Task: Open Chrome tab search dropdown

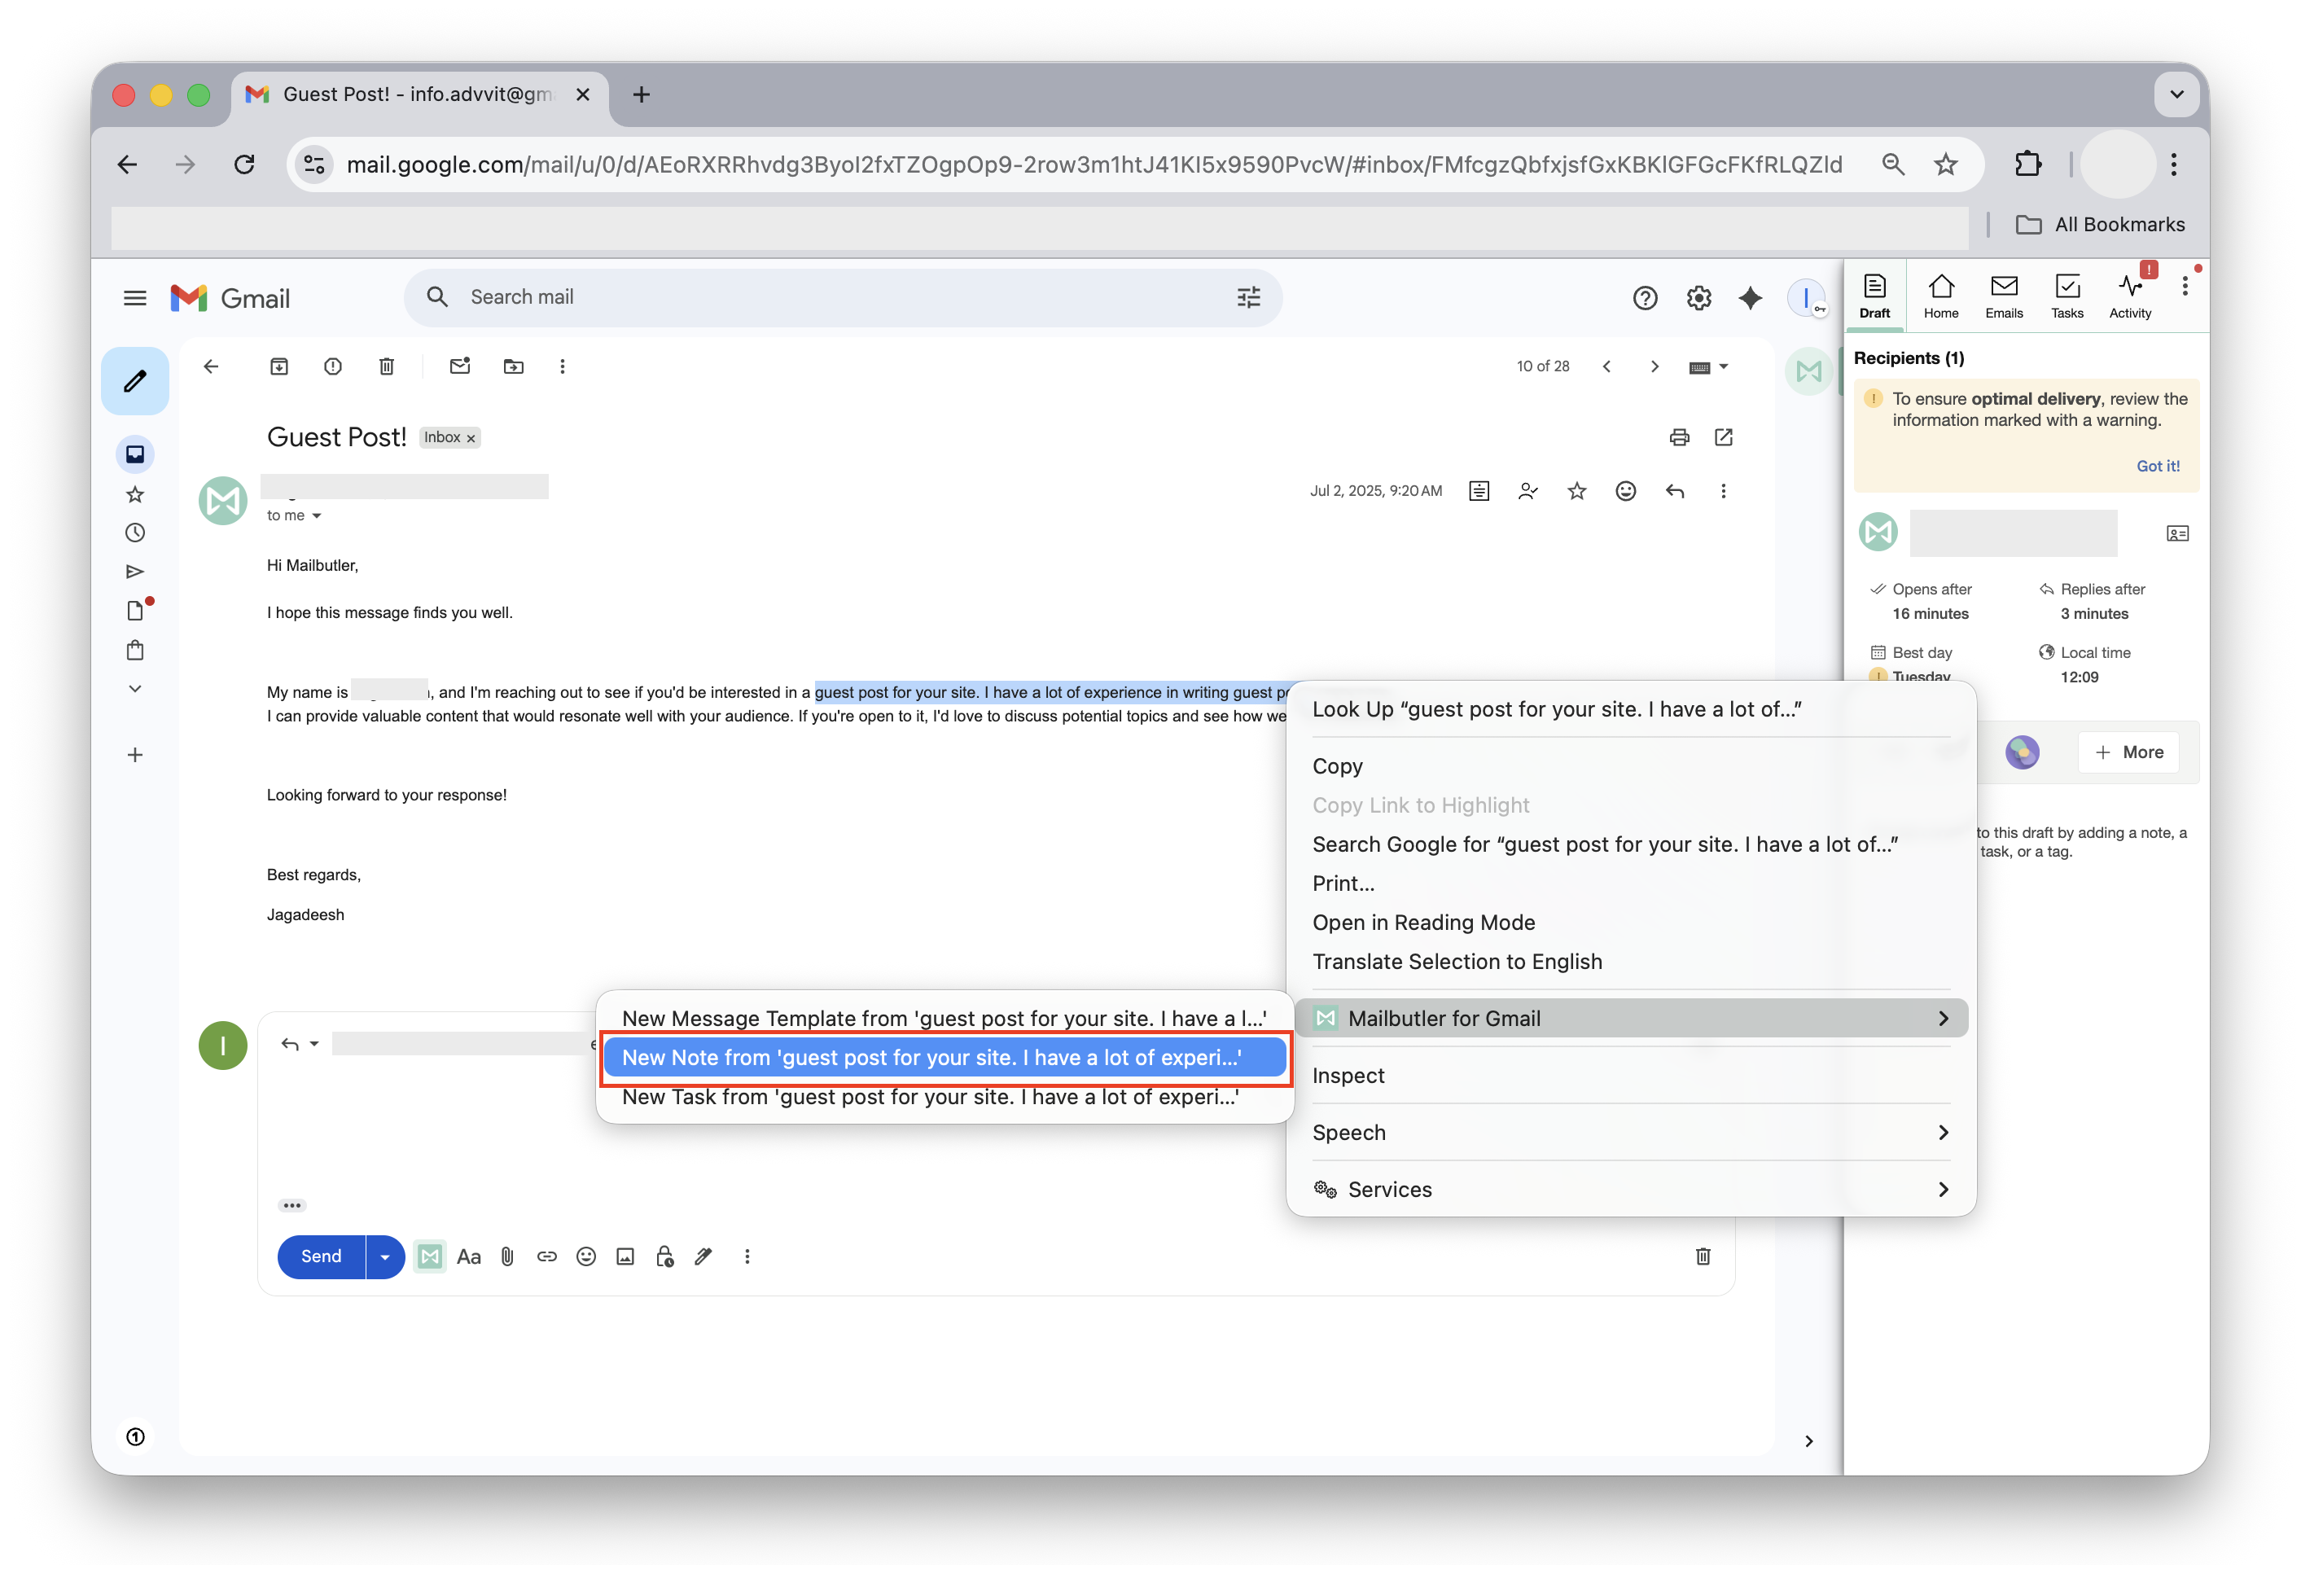Action: point(2176,95)
